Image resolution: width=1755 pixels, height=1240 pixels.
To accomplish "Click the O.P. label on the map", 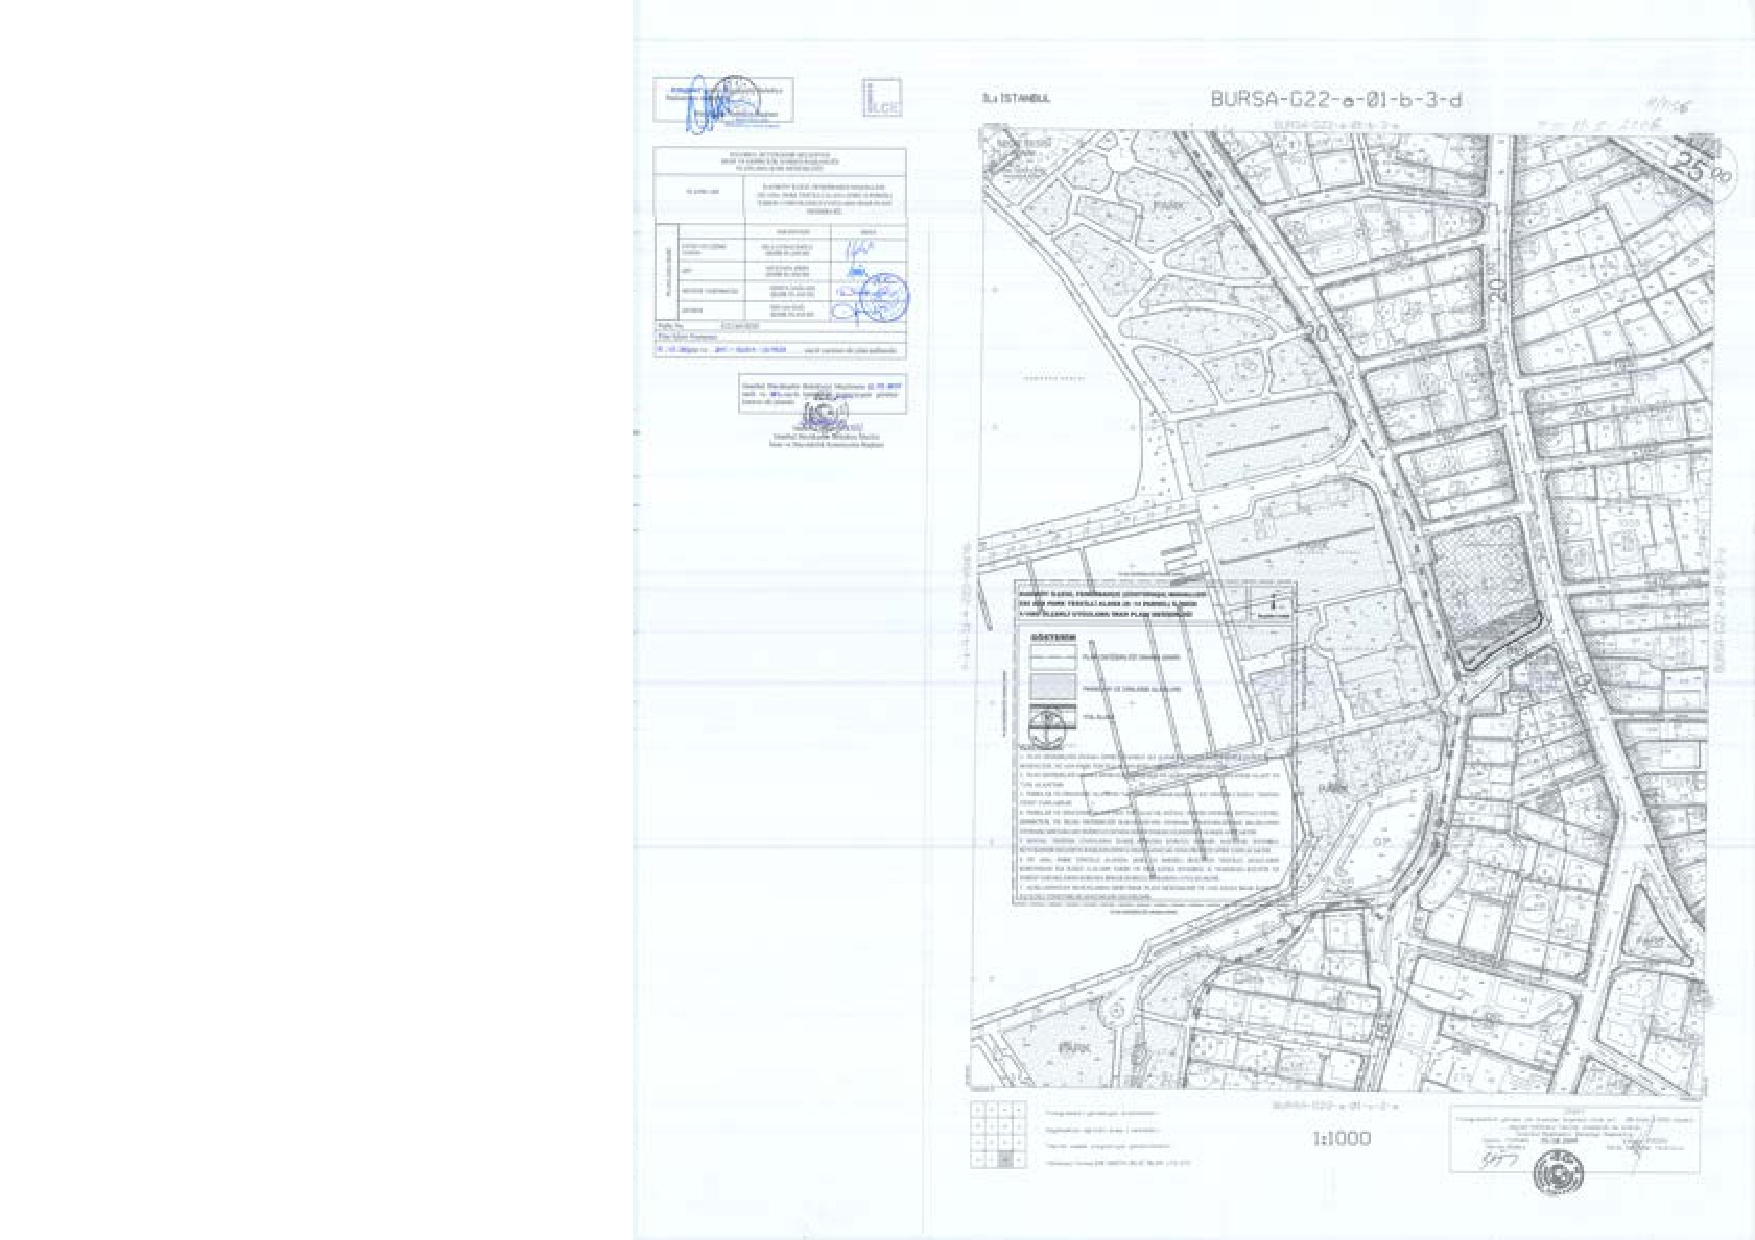I will [x=1382, y=841].
